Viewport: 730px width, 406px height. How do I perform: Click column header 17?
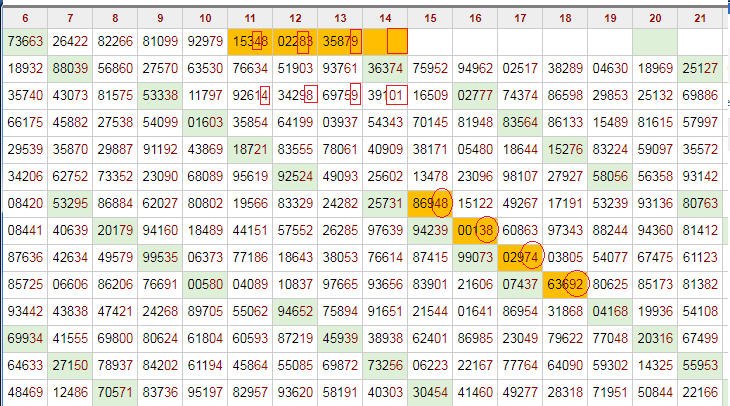pos(520,18)
